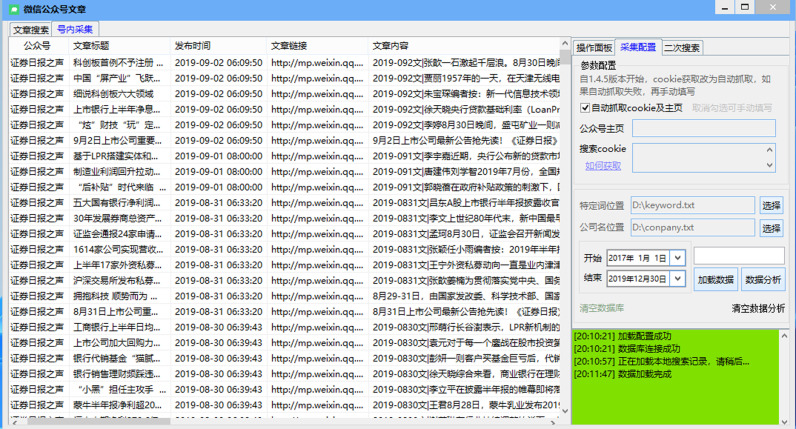Click the WeChat app icon in title bar

coord(14,9)
